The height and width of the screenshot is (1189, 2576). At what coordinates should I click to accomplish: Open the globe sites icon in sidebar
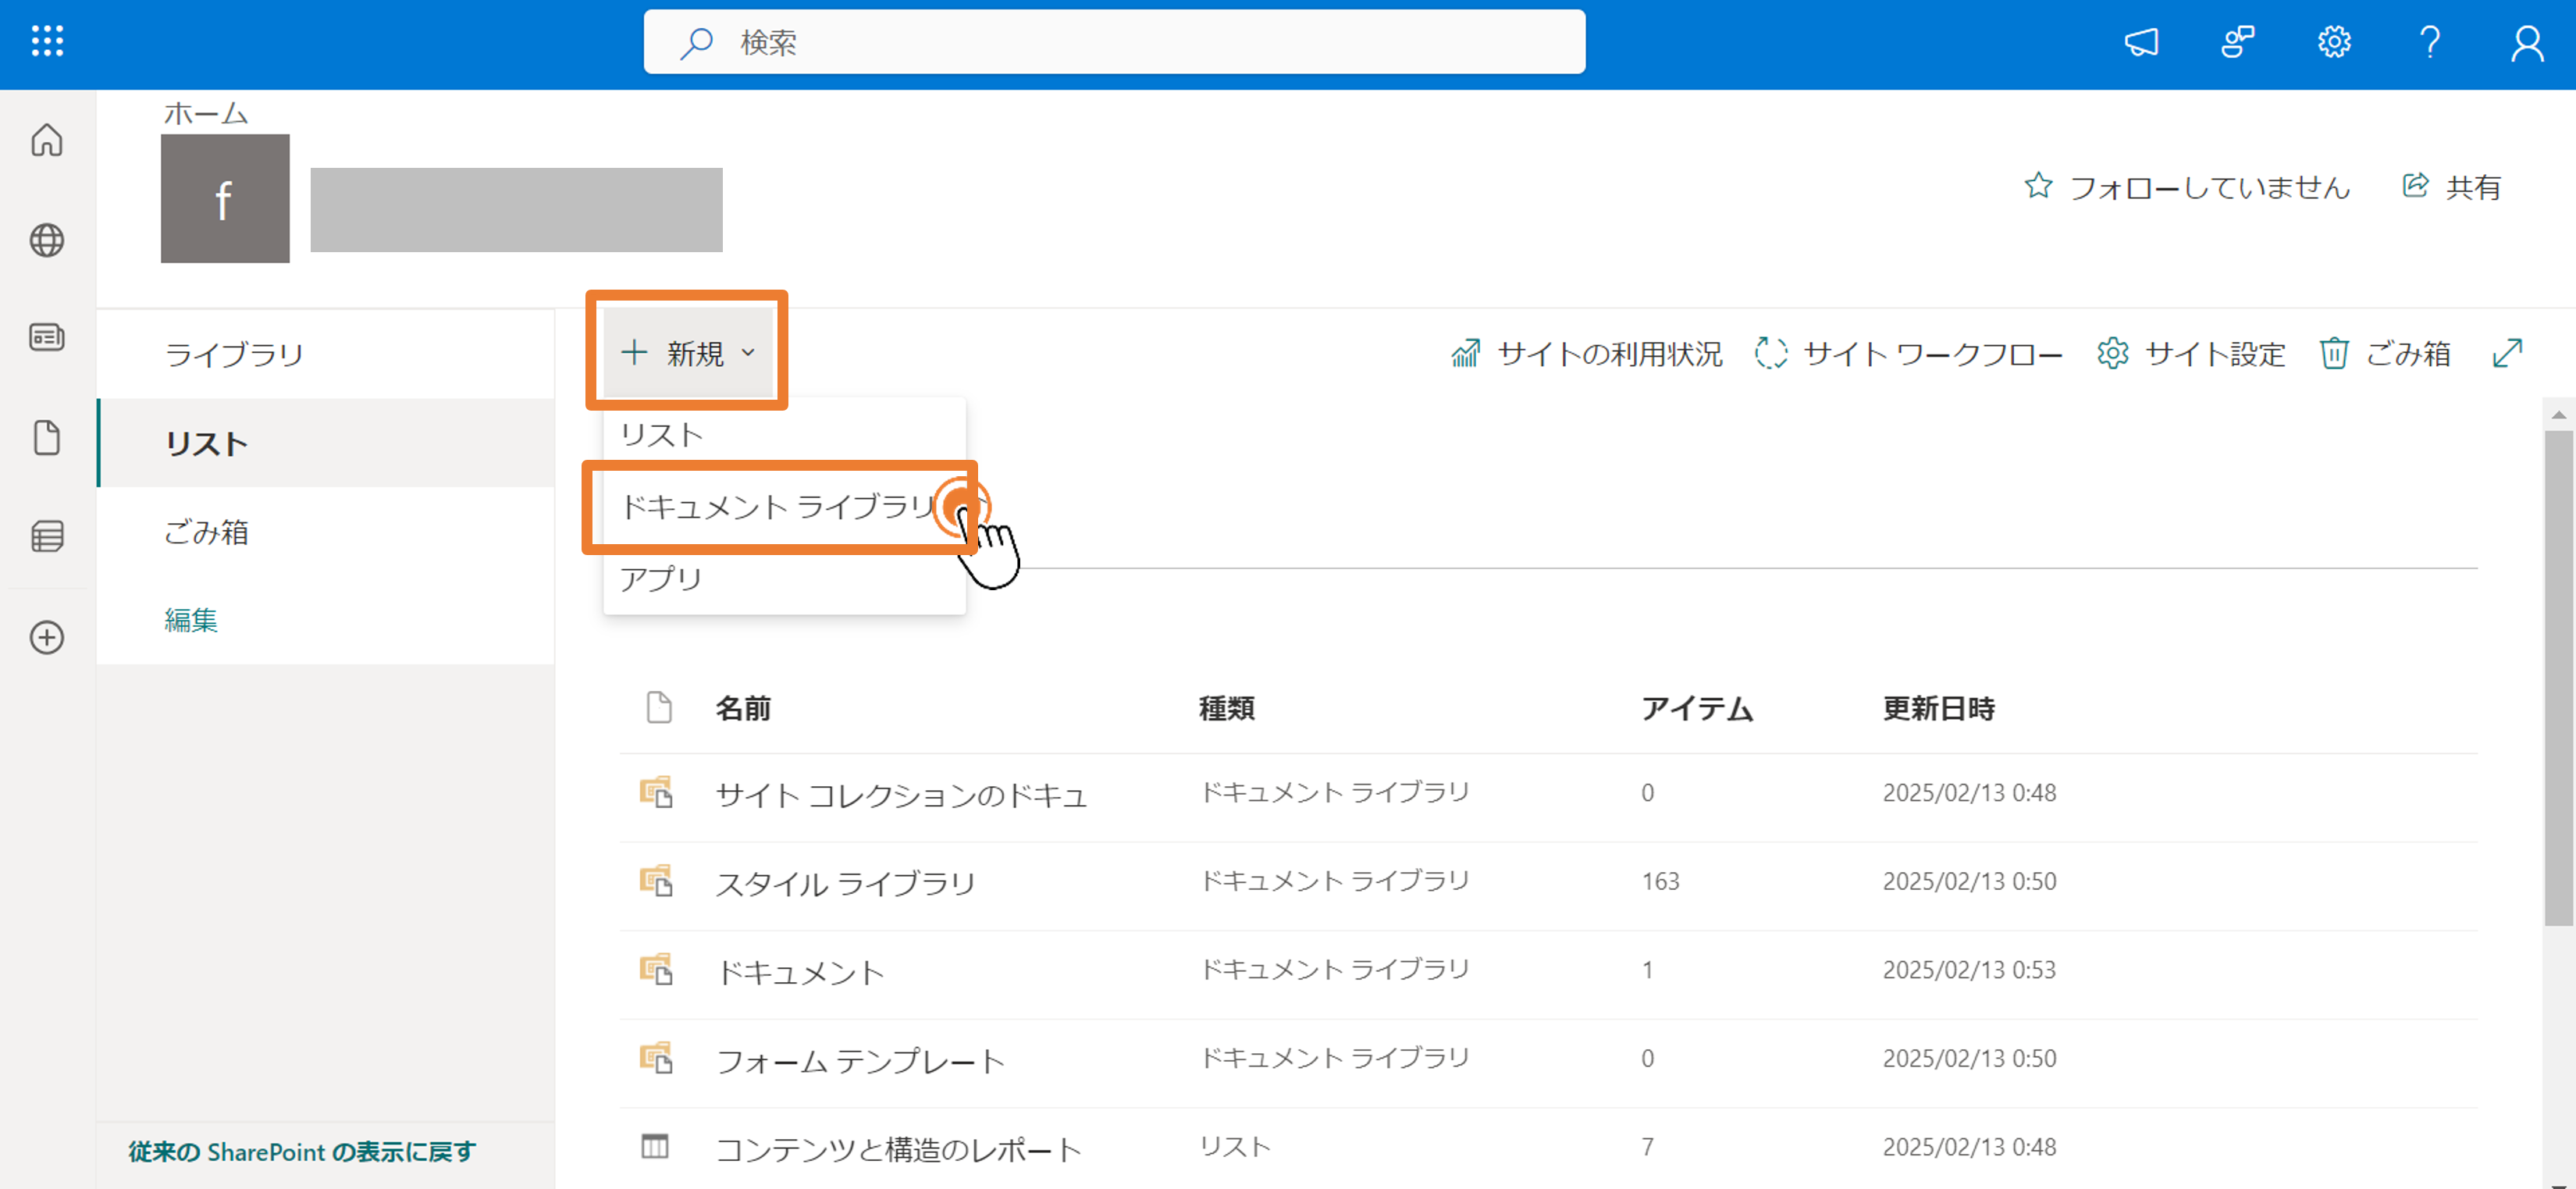[x=47, y=240]
